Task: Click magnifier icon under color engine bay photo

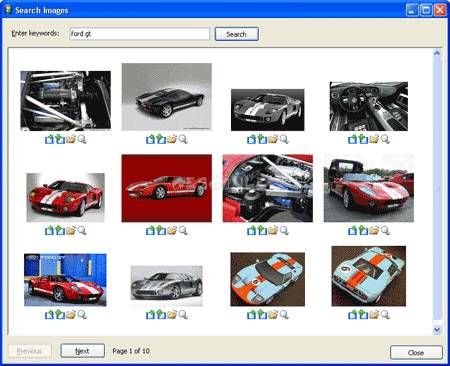Action: (284, 231)
